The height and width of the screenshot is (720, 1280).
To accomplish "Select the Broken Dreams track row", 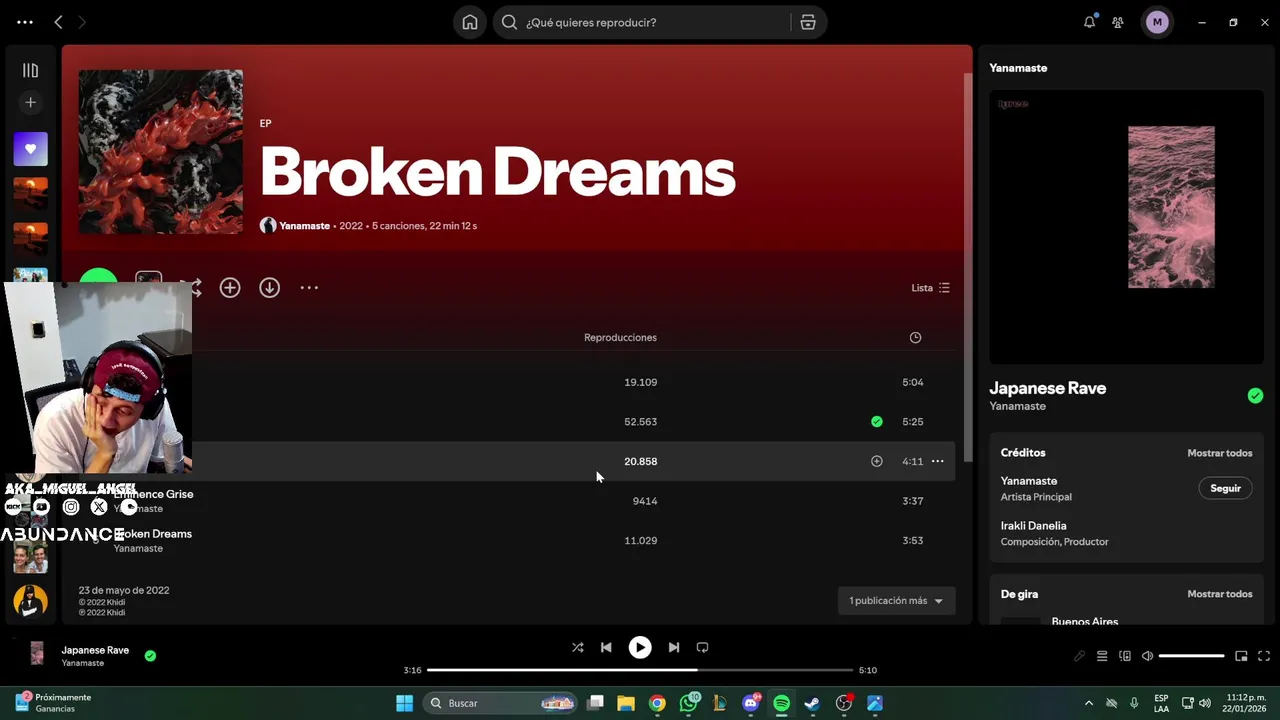I will tap(515, 540).
